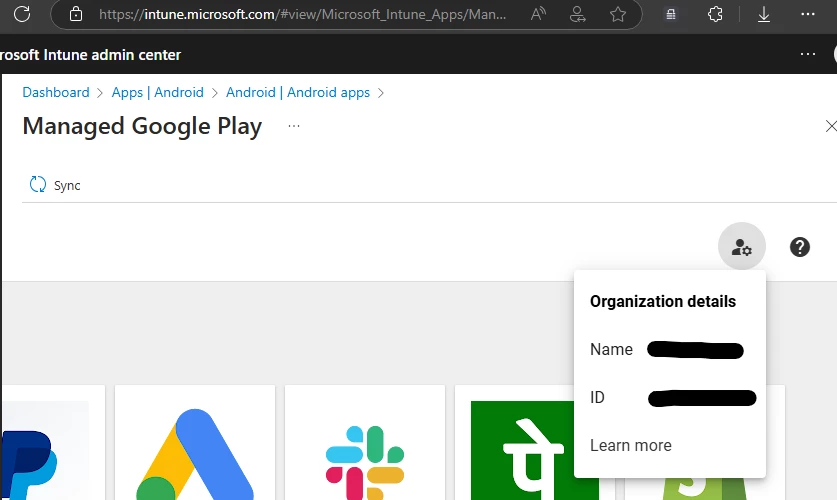Select the PhonePe app tile
Image resolution: width=837 pixels, height=500 pixels.
[514, 443]
